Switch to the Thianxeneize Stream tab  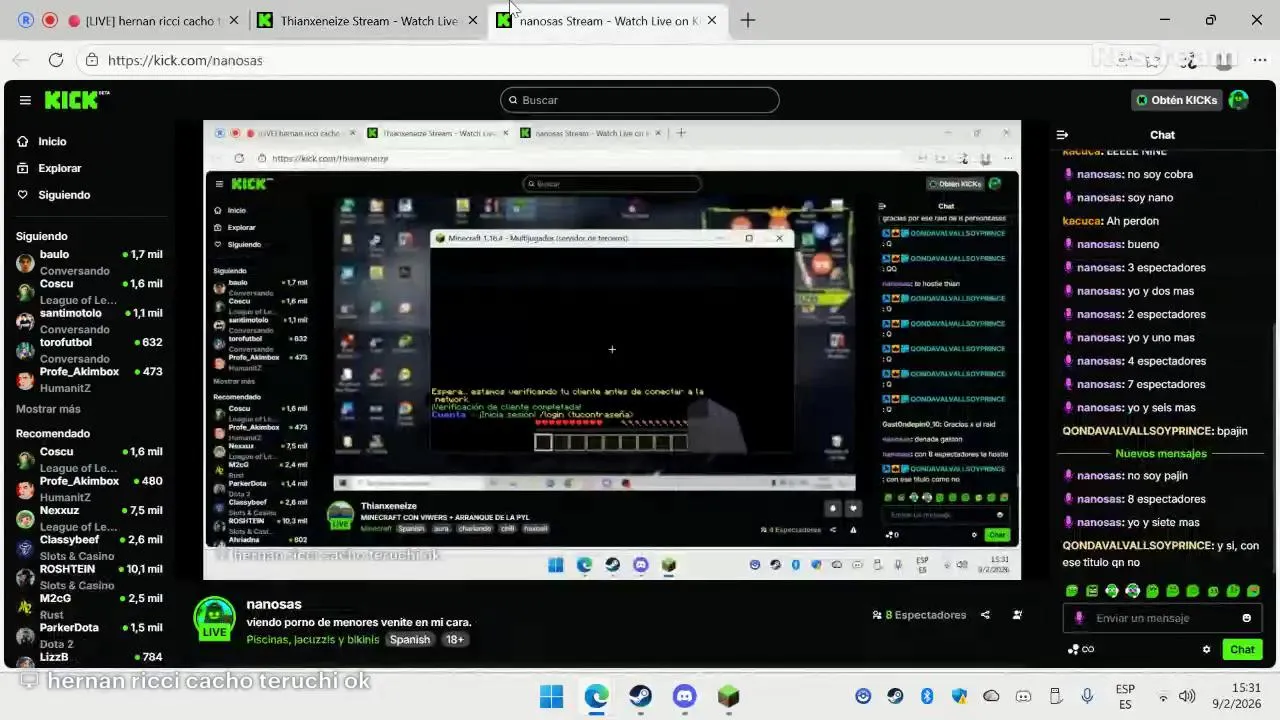pyautogui.click(x=369, y=20)
